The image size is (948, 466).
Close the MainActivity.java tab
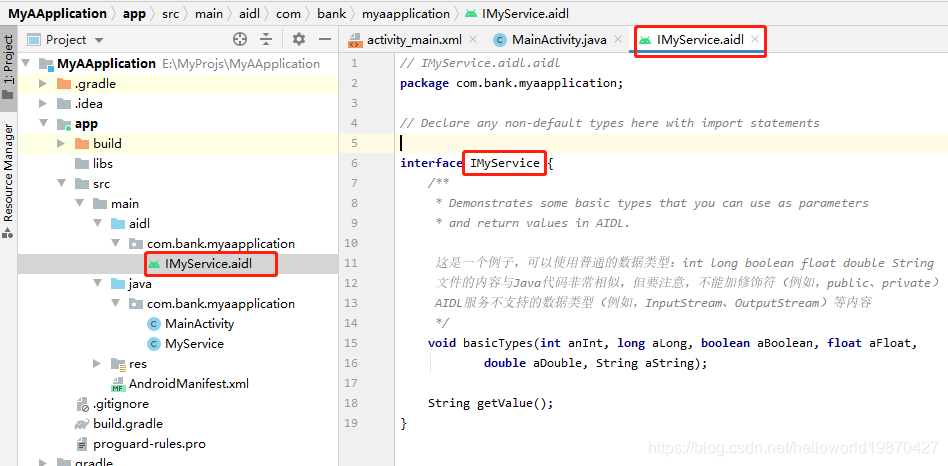click(x=617, y=40)
